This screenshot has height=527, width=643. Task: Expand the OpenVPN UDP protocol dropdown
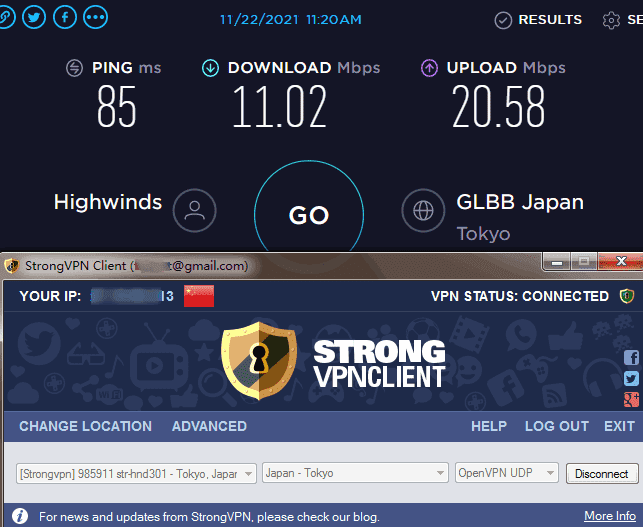pos(506,473)
